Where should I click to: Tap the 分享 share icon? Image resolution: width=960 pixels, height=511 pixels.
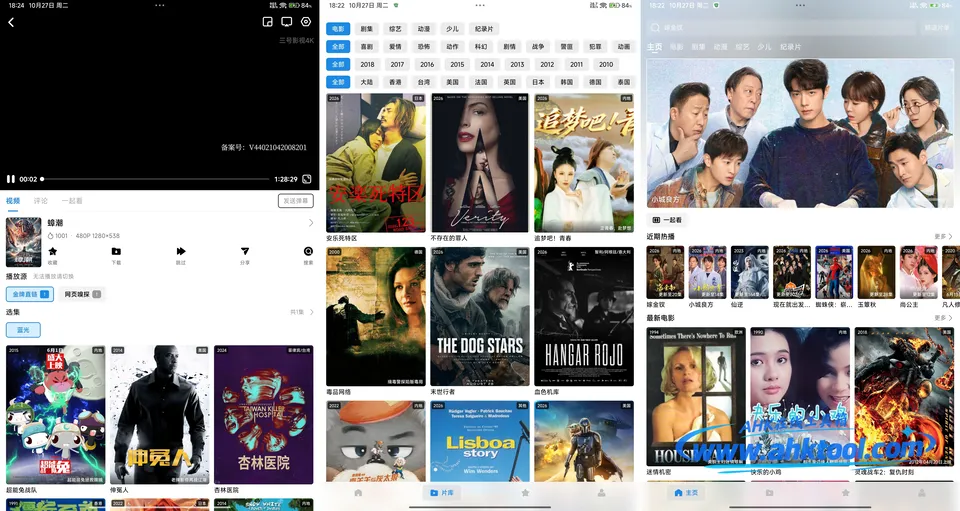tap(245, 252)
